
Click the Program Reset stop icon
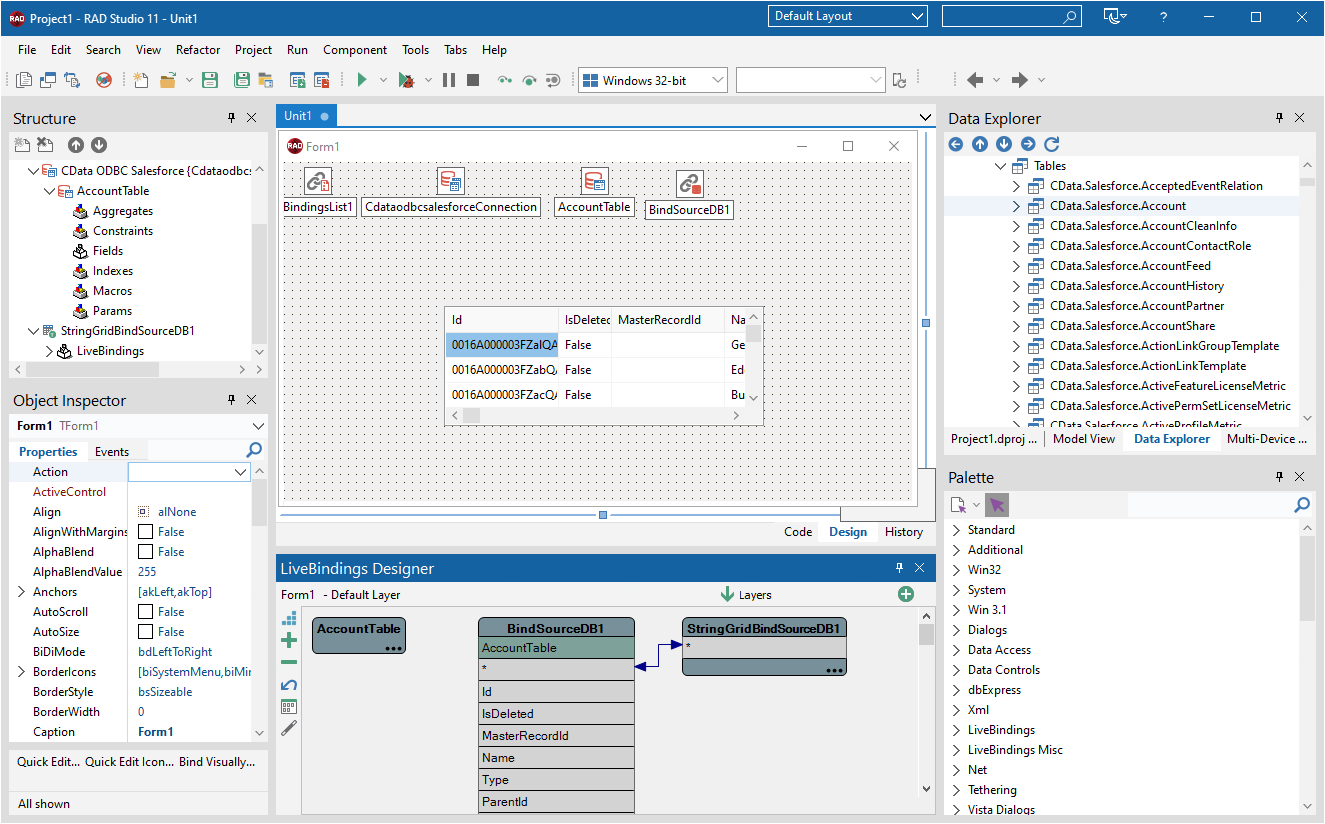[x=472, y=79]
